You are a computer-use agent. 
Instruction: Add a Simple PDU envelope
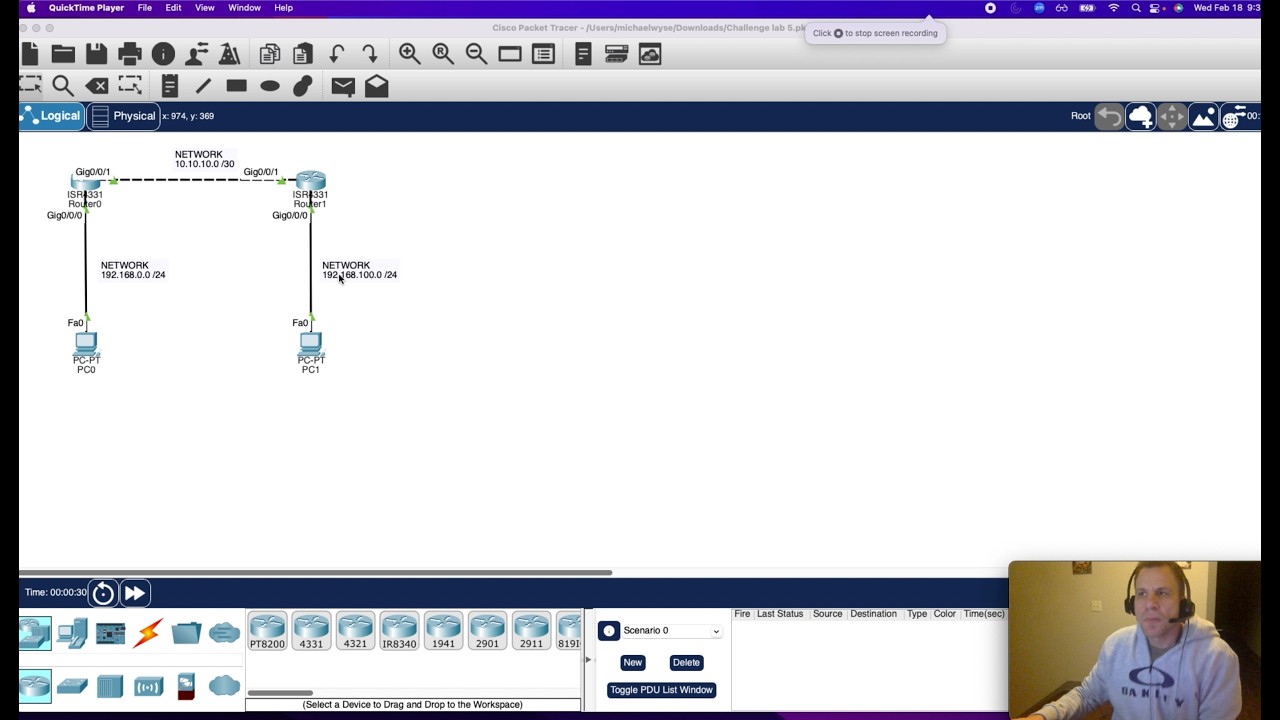click(343, 86)
